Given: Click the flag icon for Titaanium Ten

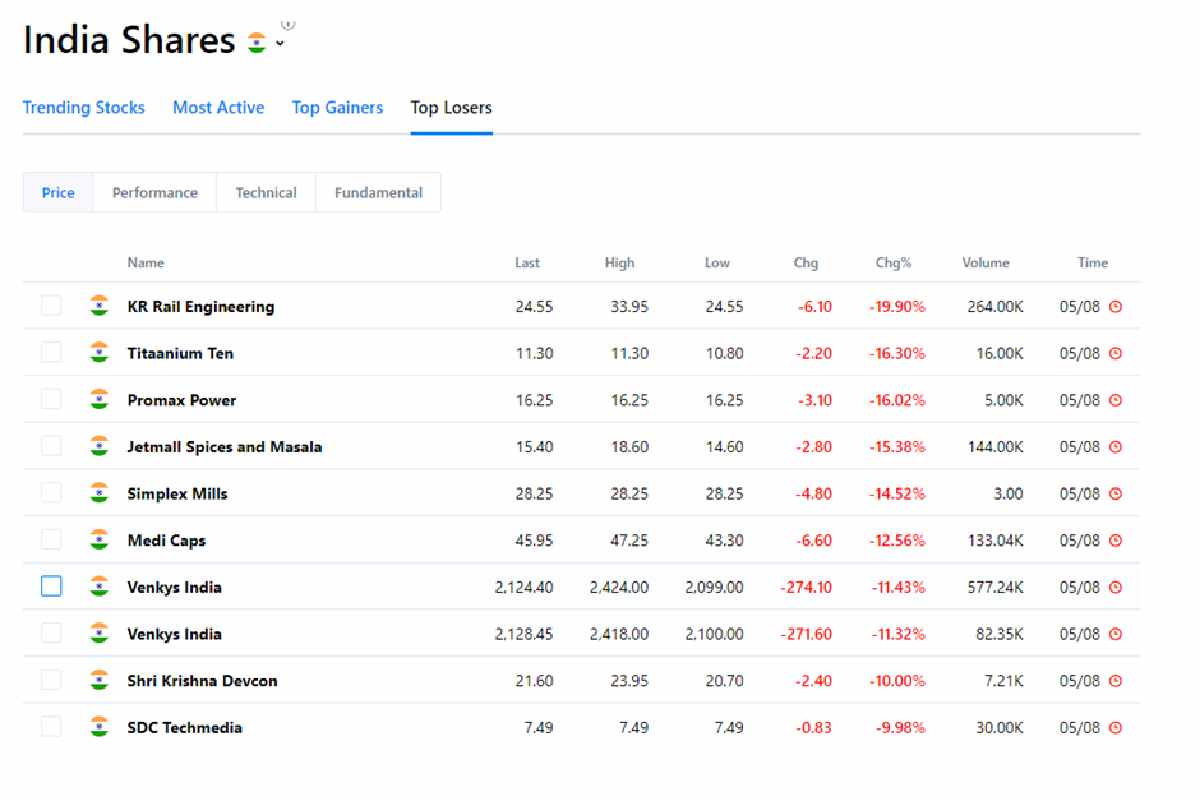Looking at the screenshot, I should pos(98,353).
